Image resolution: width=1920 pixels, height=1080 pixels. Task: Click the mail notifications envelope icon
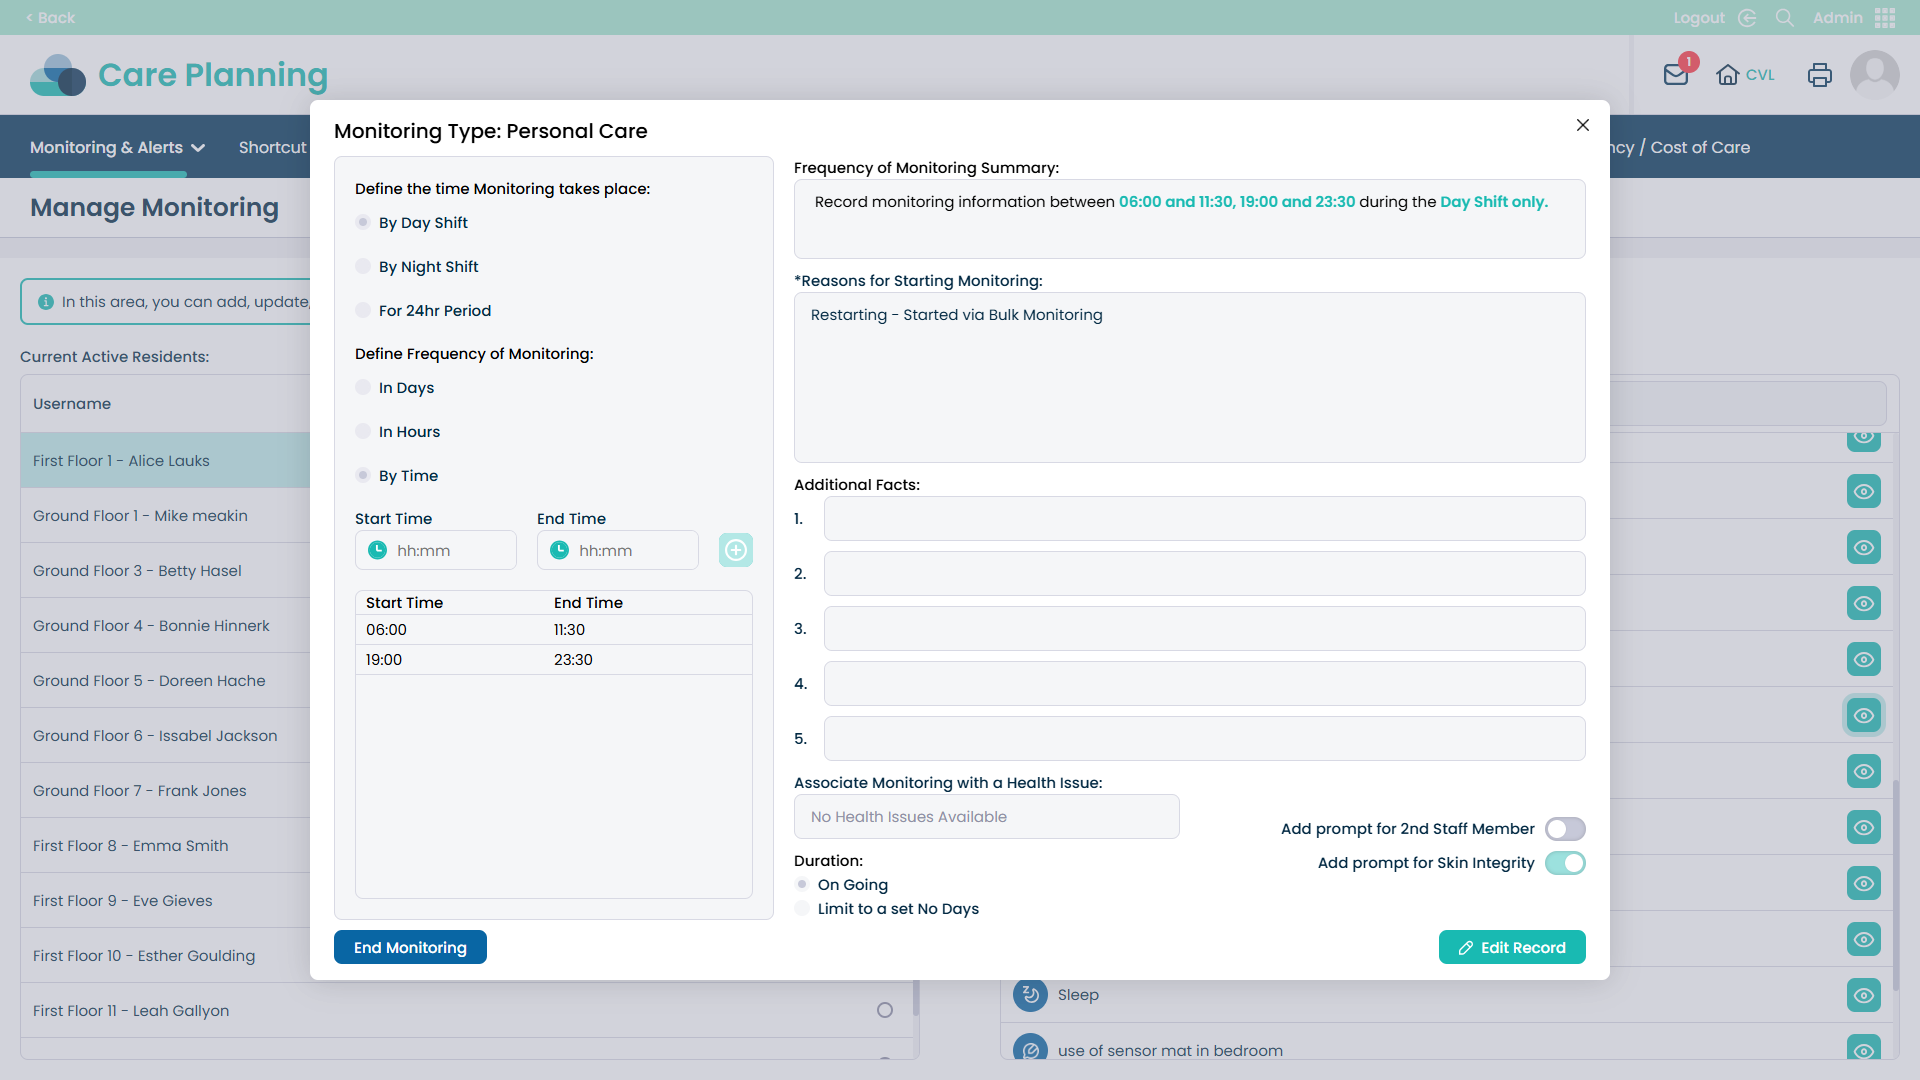1676,75
